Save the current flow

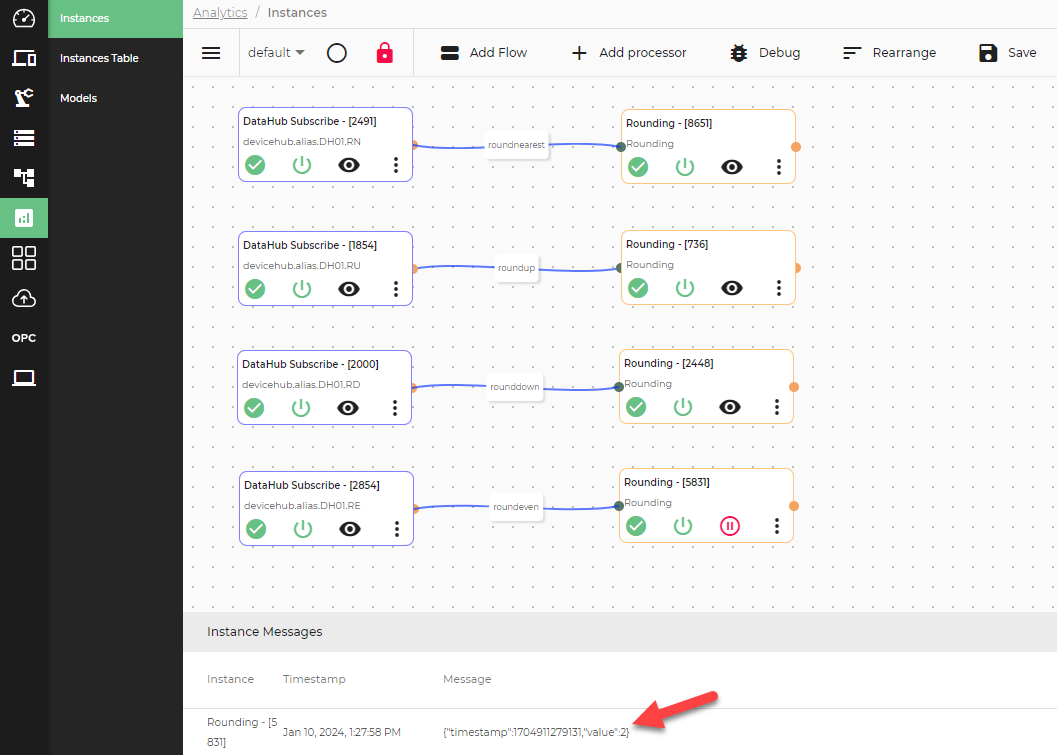click(x=1006, y=52)
